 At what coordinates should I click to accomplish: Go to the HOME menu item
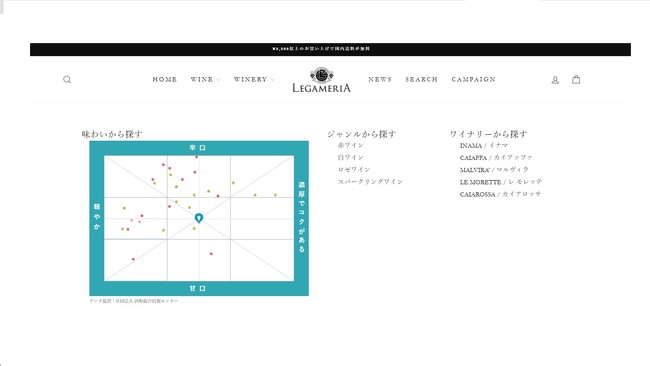165,79
